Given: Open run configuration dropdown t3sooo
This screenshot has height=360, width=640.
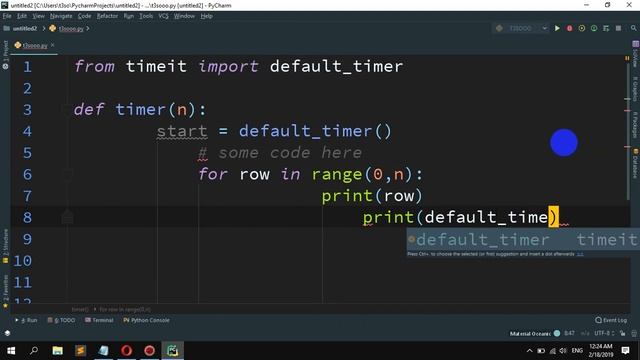Looking at the screenshot, I should (x=522, y=28).
